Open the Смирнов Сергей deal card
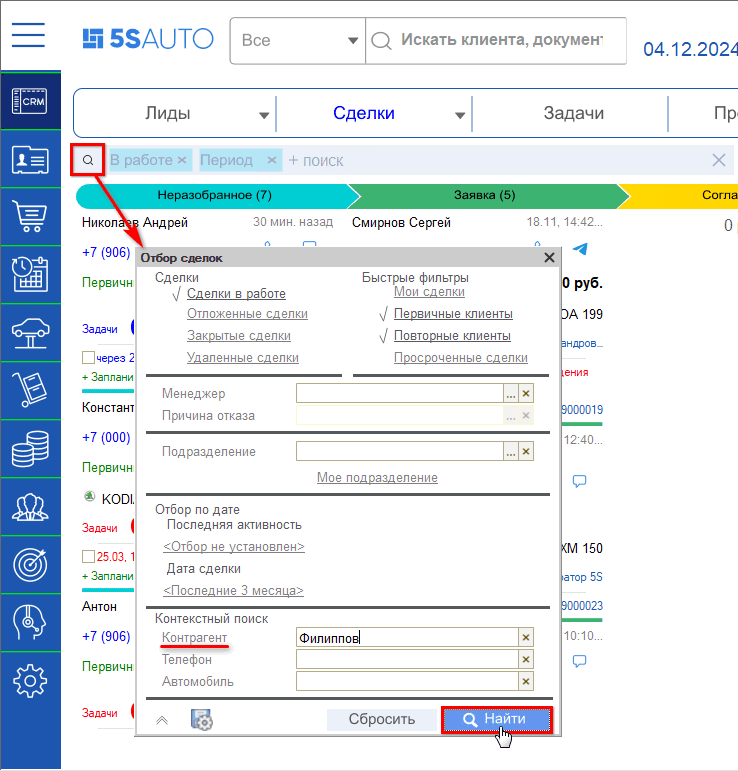 coord(401,223)
